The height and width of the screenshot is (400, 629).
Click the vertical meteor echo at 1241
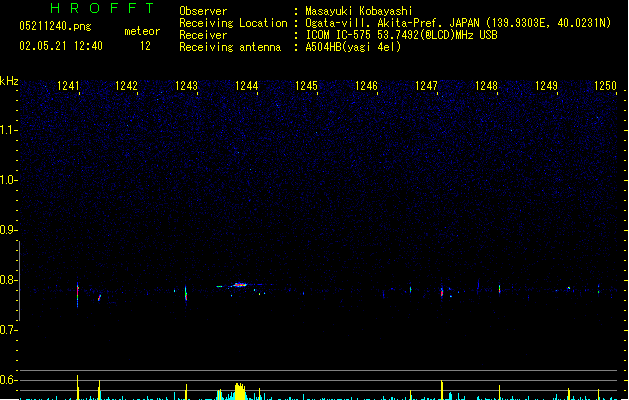coord(78,294)
